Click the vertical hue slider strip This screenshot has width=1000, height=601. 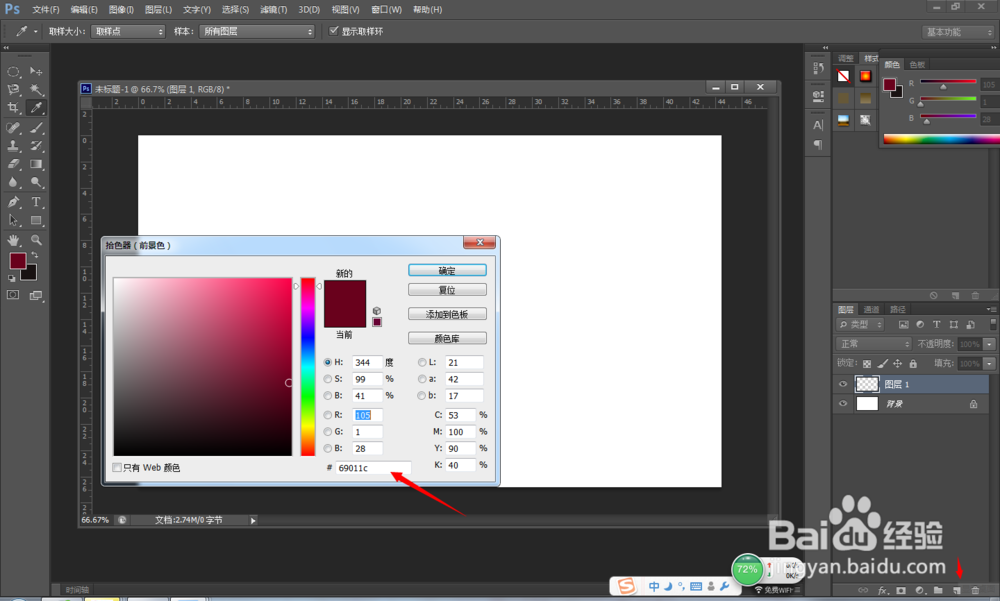point(308,367)
